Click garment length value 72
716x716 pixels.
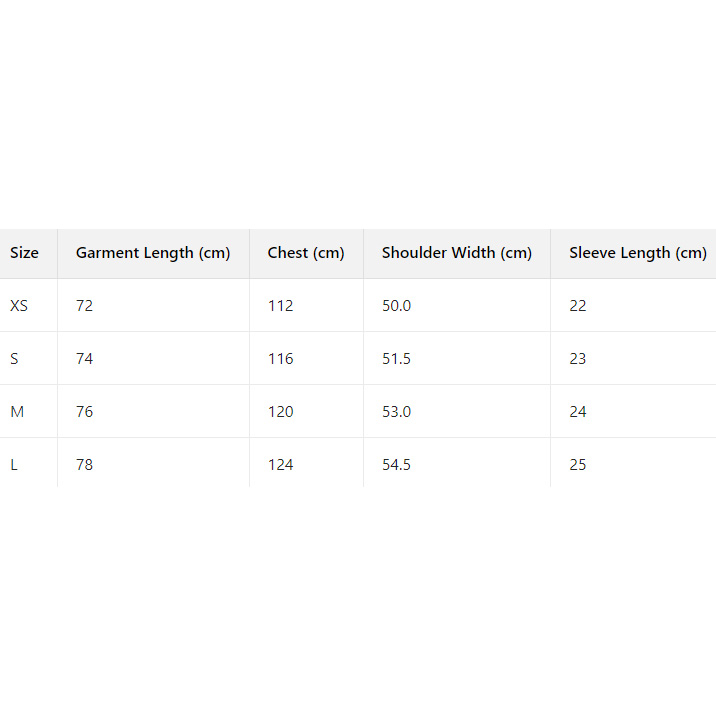pyautogui.click(x=84, y=305)
